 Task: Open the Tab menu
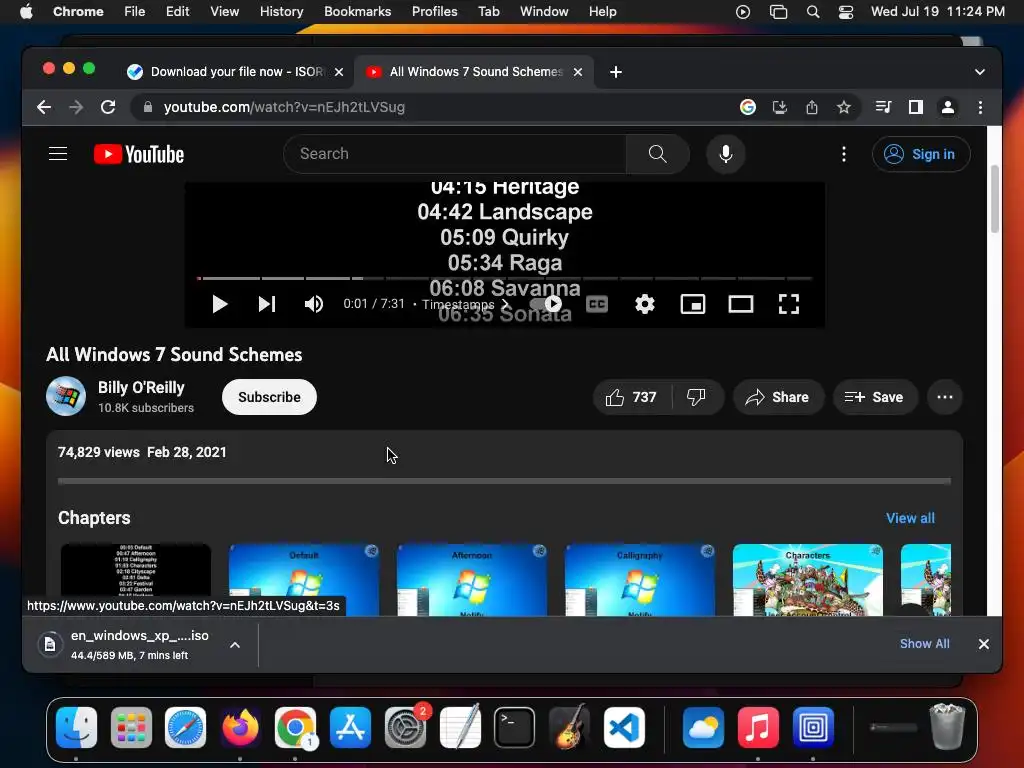[x=488, y=11]
